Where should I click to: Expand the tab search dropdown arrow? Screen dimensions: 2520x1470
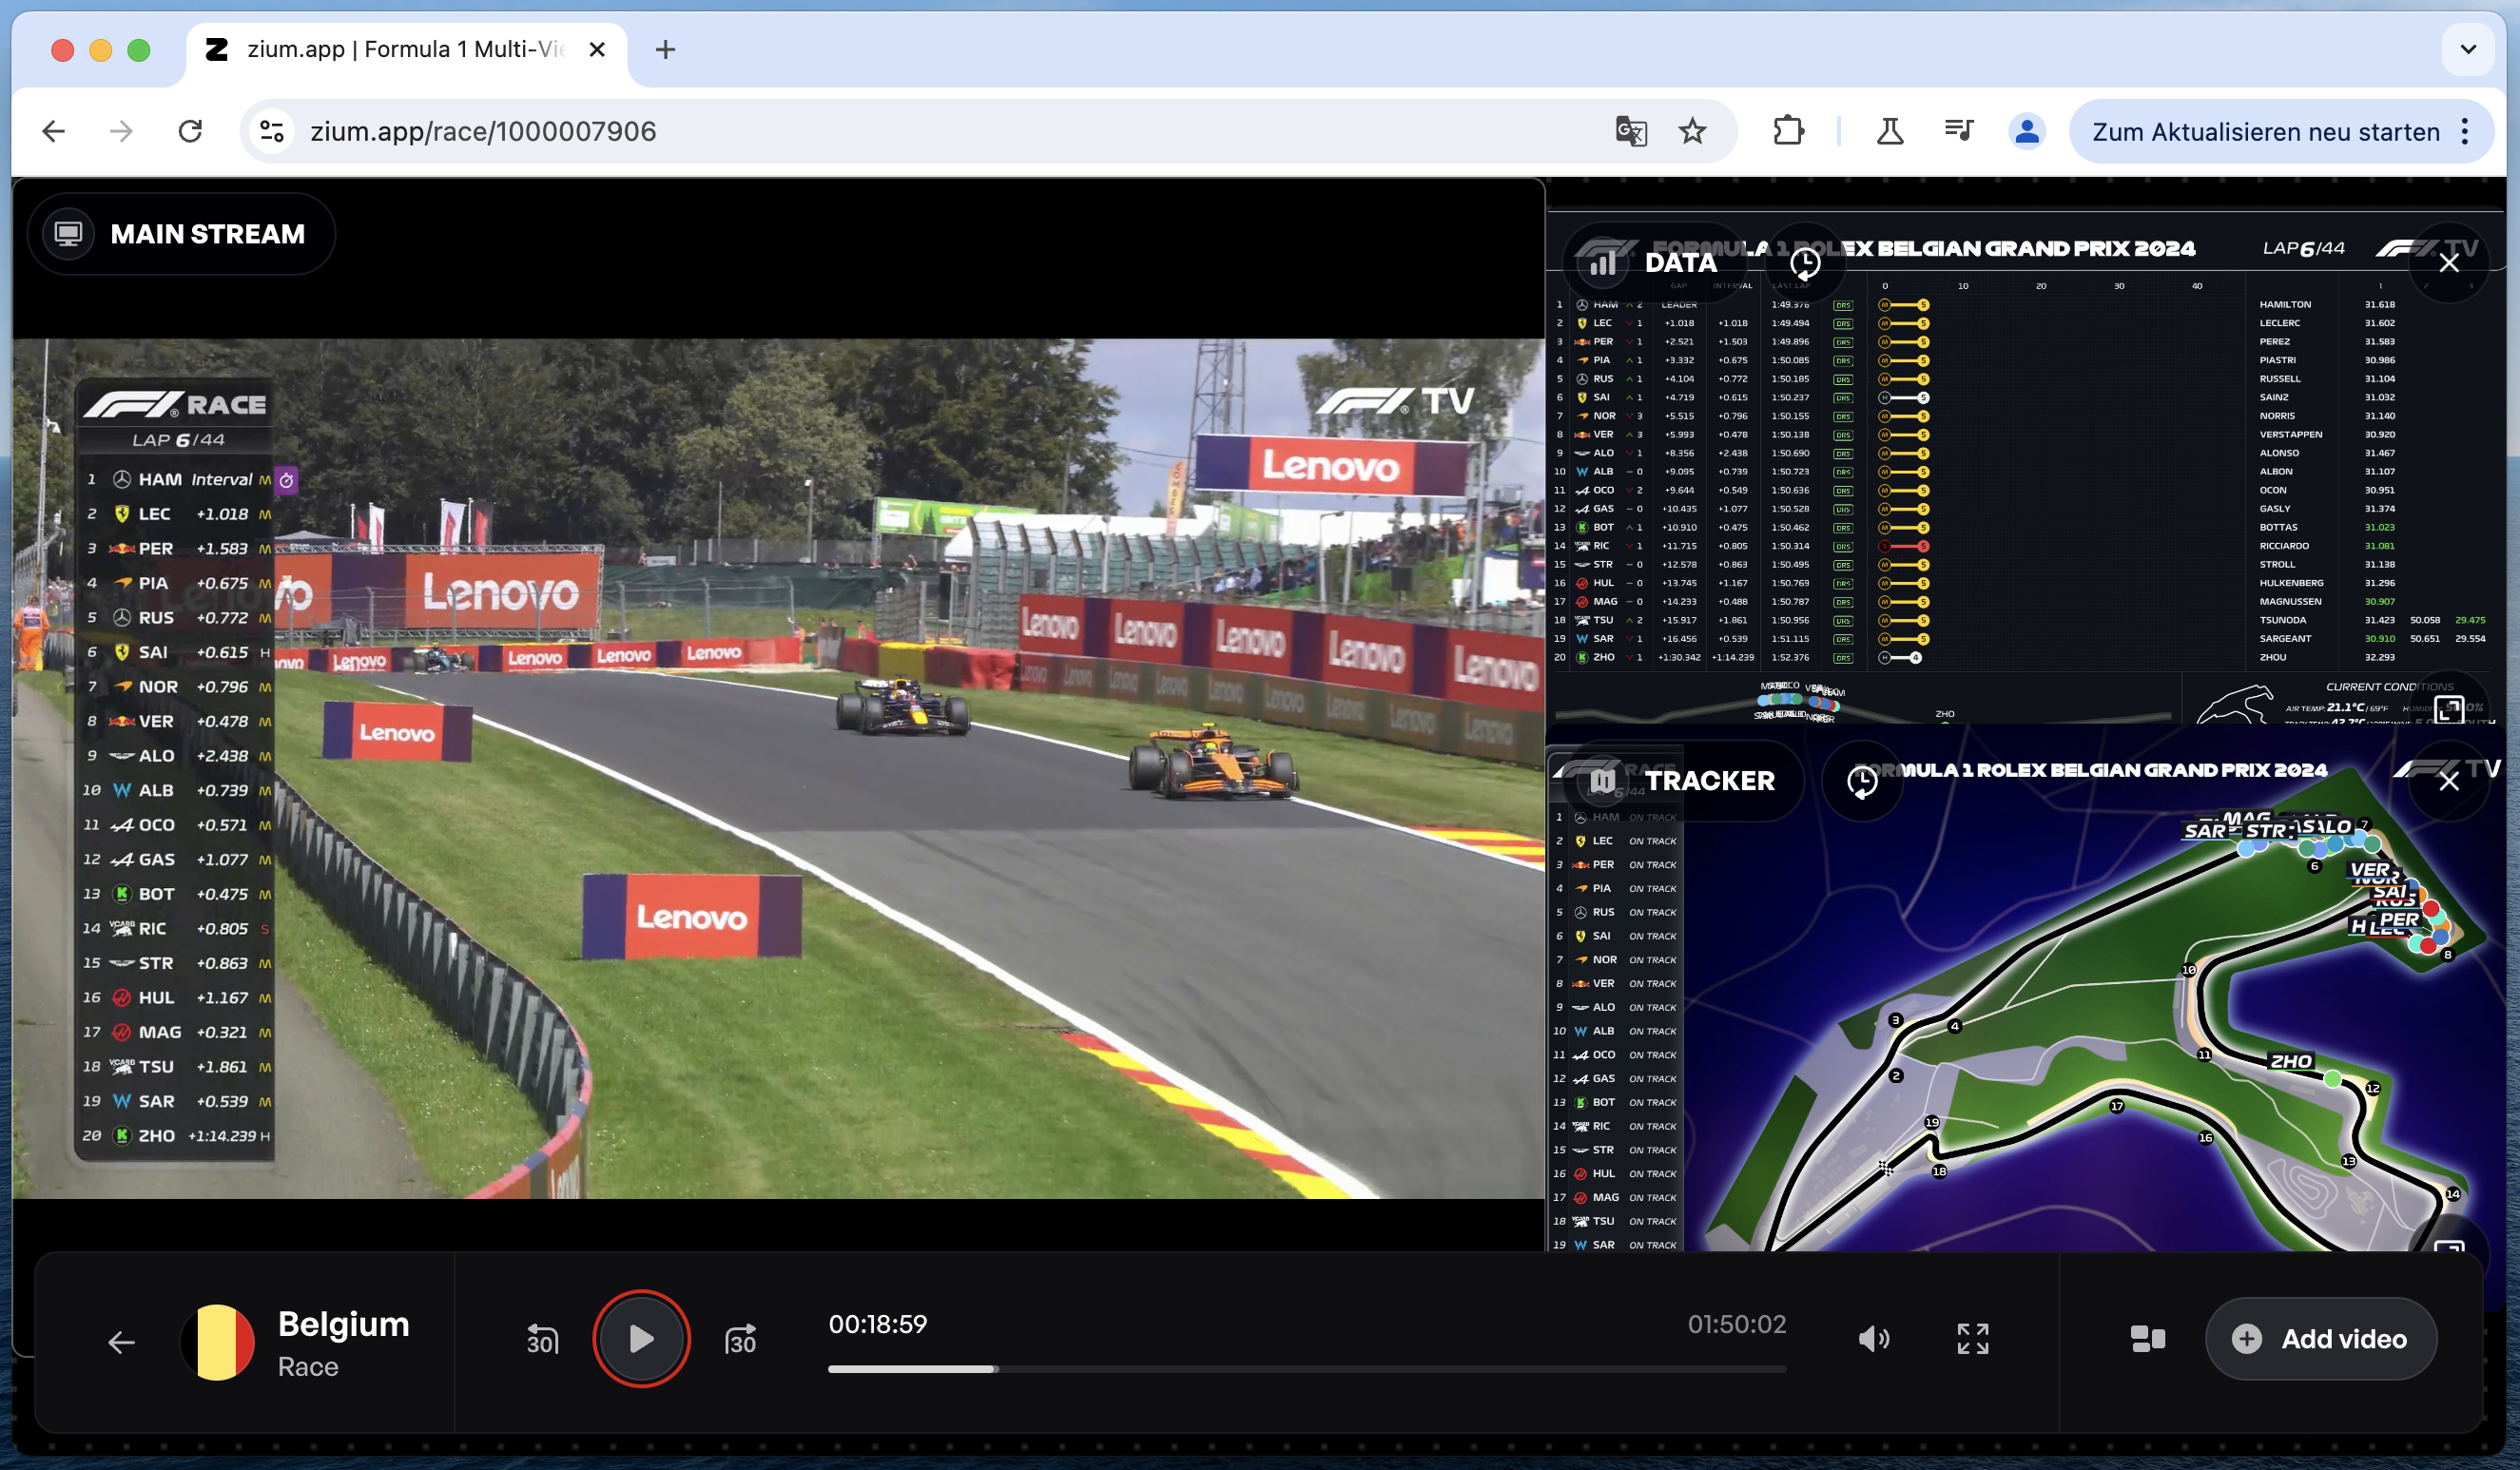pos(2468,49)
